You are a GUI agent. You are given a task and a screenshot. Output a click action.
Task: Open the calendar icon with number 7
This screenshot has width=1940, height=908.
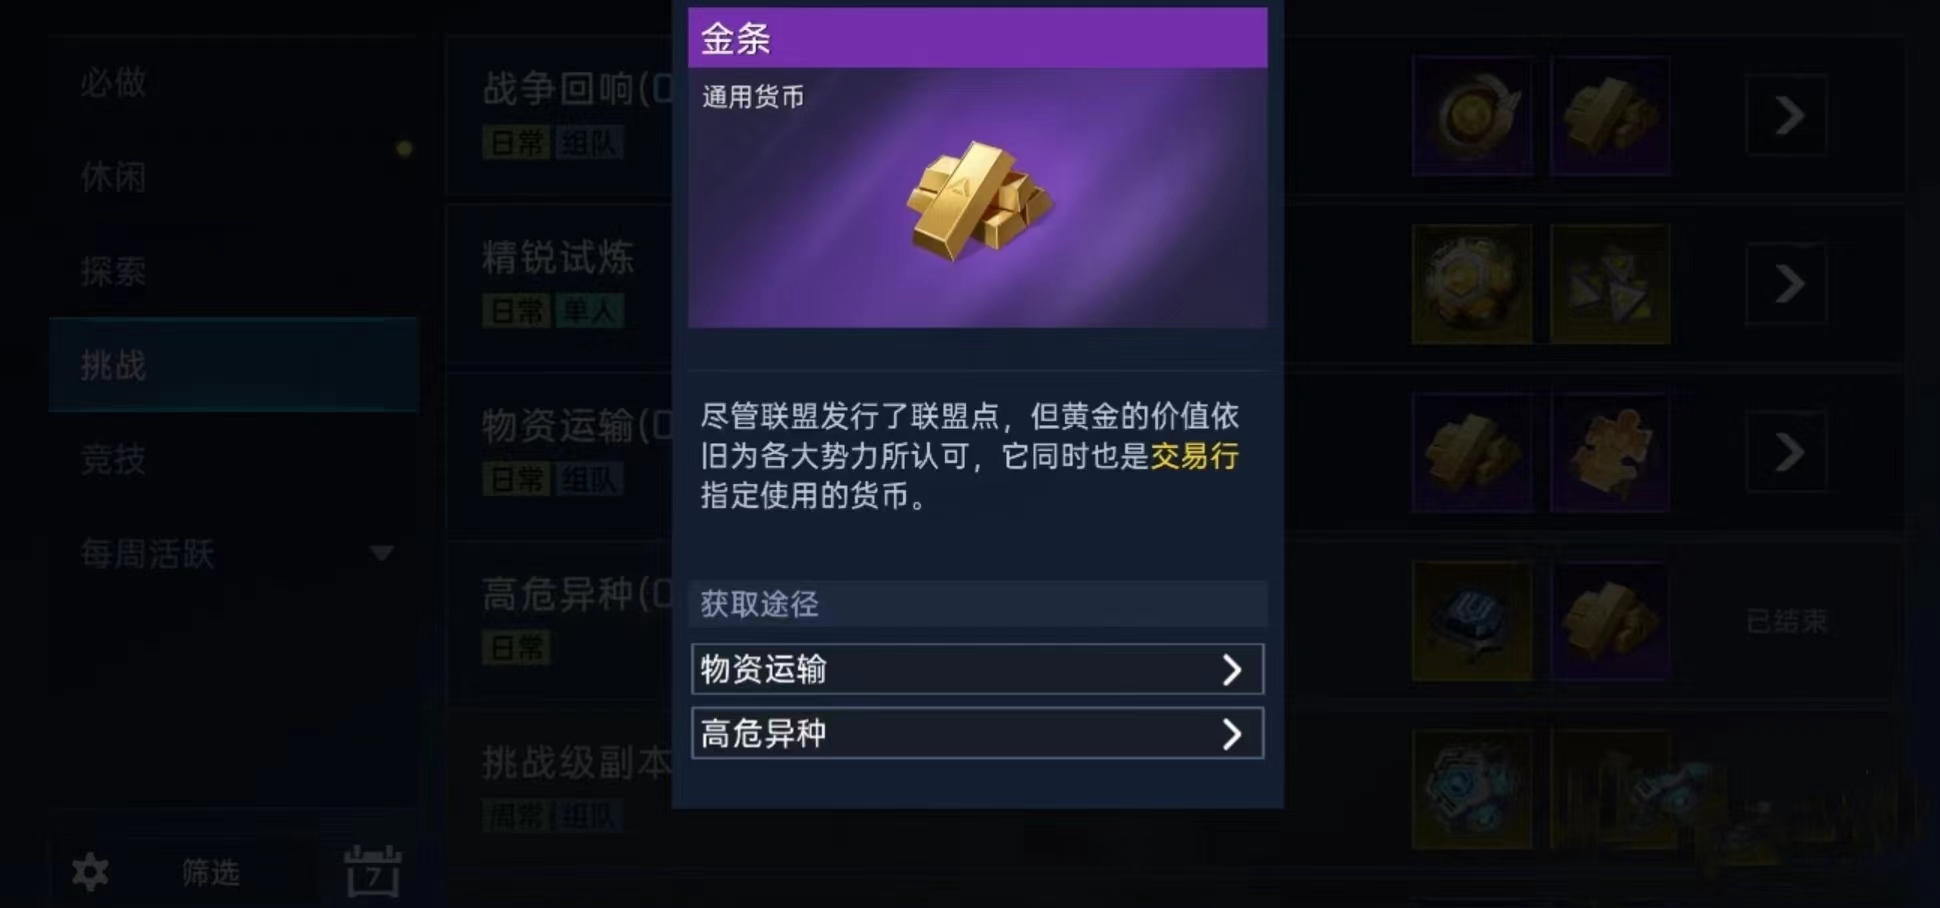[373, 871]
